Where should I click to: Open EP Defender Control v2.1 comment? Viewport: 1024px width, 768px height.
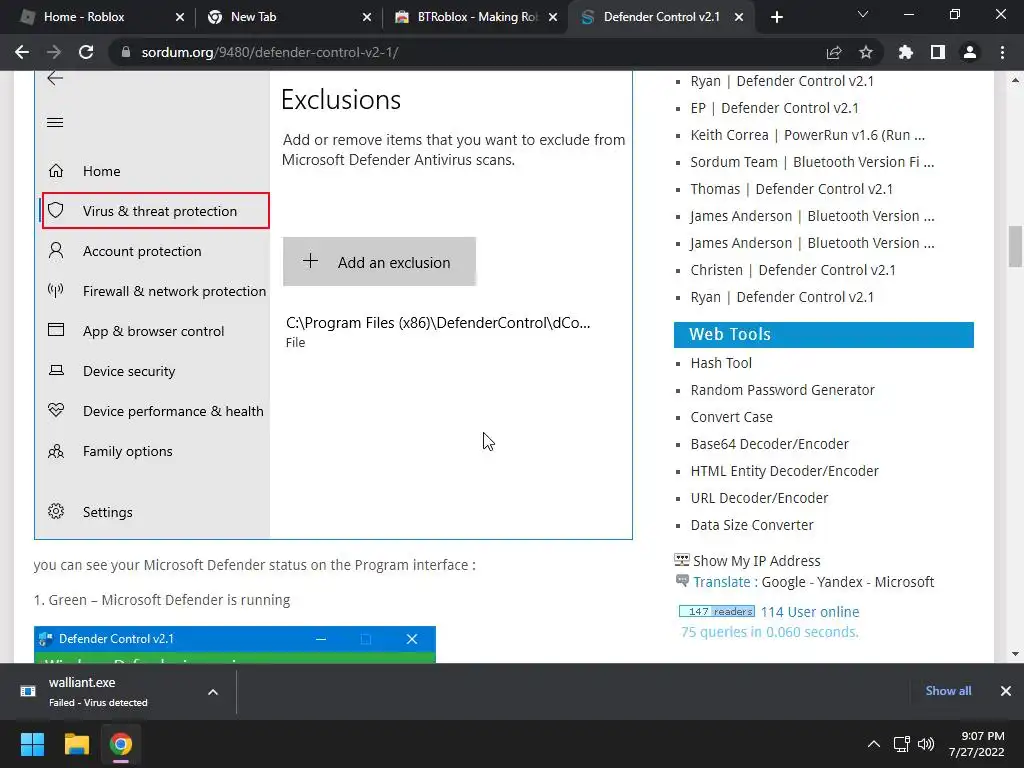[x=775, y=108]
